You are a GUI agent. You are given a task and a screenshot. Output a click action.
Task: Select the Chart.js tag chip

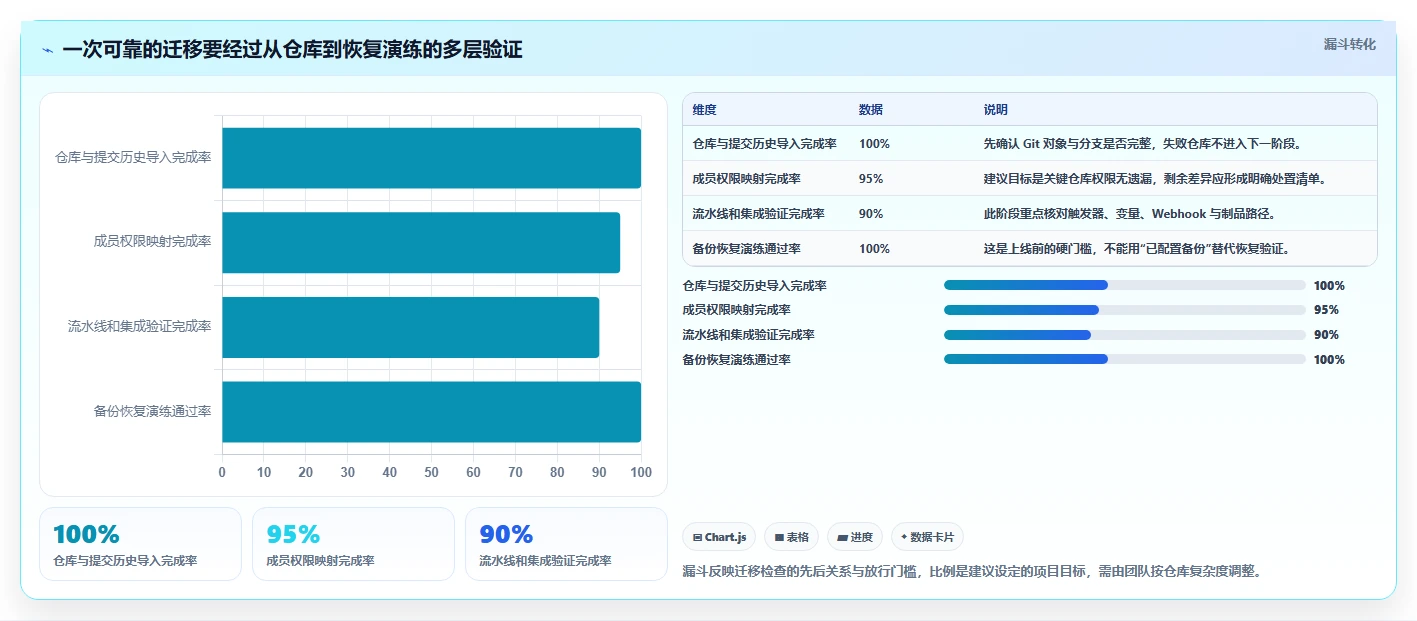pos(719,537)
